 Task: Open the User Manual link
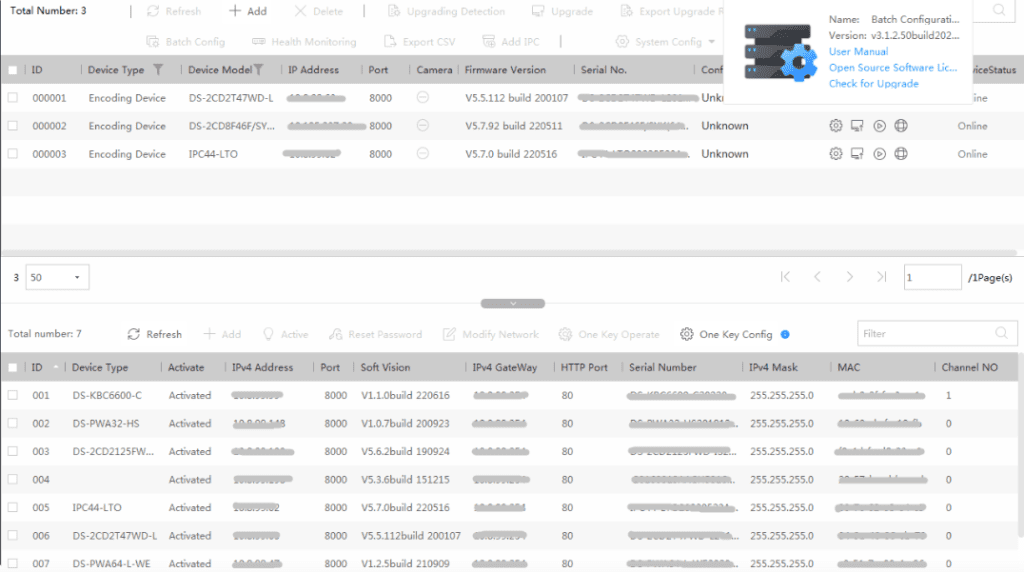pos(858,52)
